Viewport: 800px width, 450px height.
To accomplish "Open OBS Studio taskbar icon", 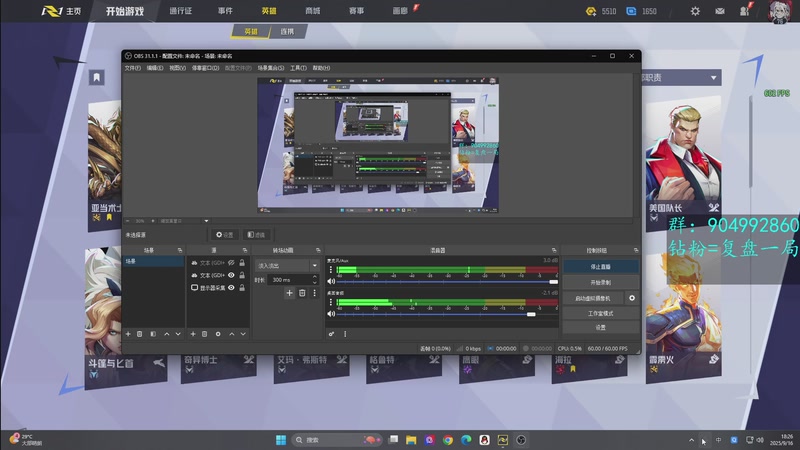I will tap(521, 440).
